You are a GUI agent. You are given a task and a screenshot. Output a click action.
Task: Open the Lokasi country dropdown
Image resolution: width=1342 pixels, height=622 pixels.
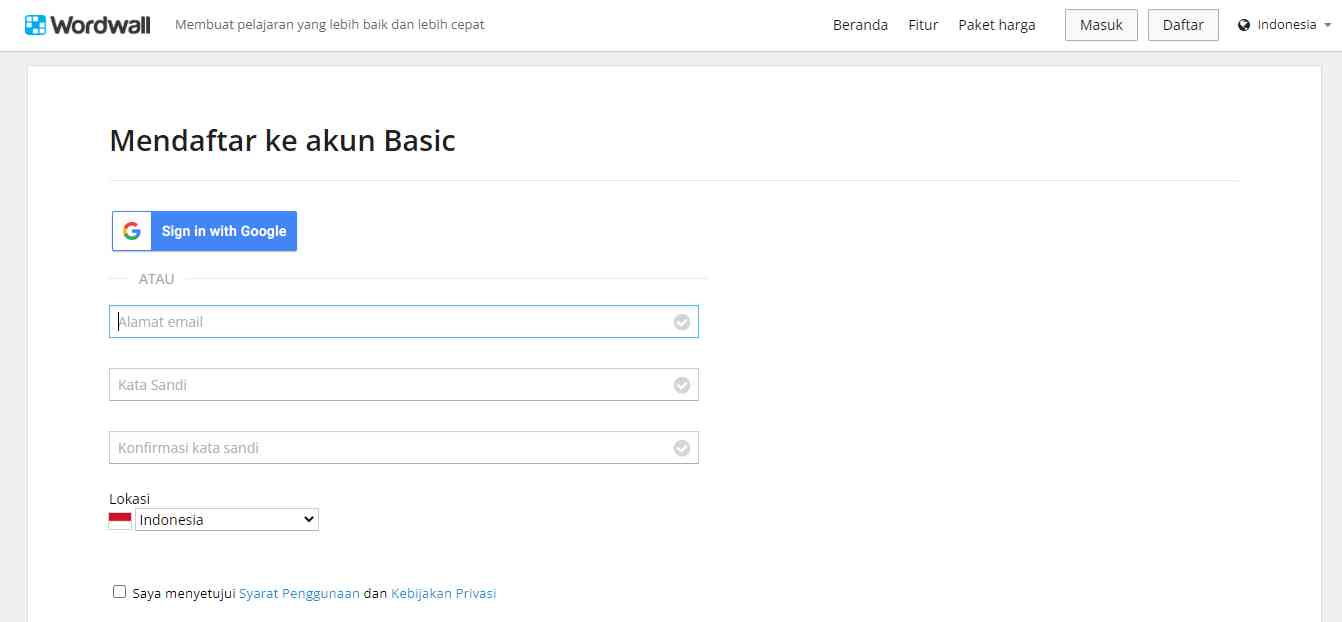(227, 520)
